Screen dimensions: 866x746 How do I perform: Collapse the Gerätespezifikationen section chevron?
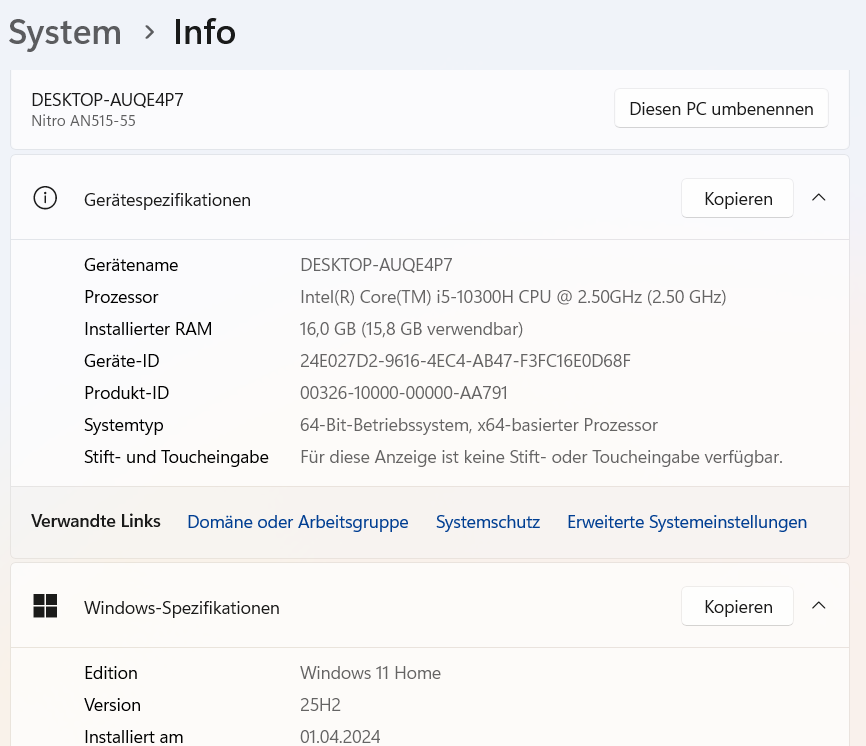click(x=819, y=198)
